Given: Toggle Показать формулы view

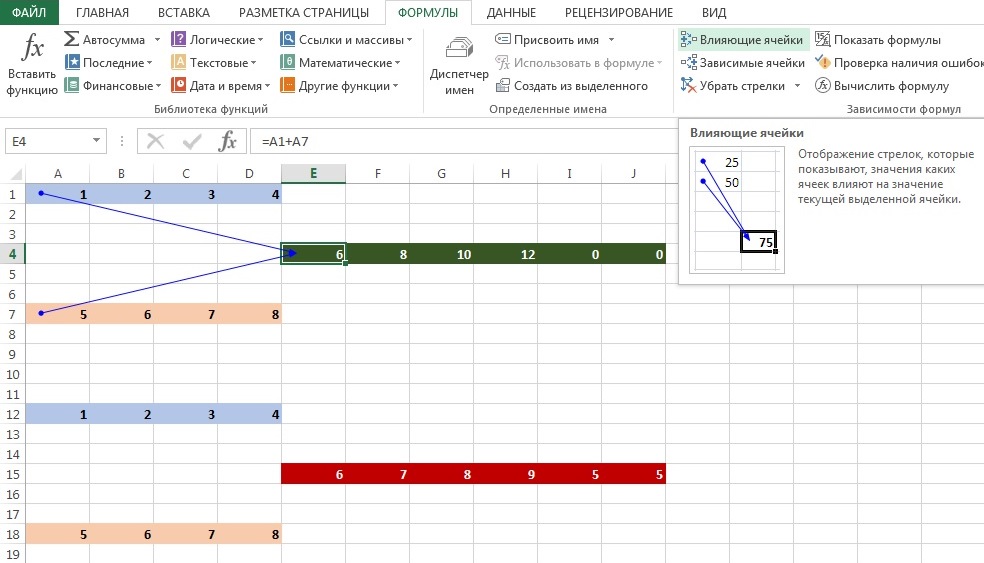Looking at the screenshot, I should pos(823,40).
